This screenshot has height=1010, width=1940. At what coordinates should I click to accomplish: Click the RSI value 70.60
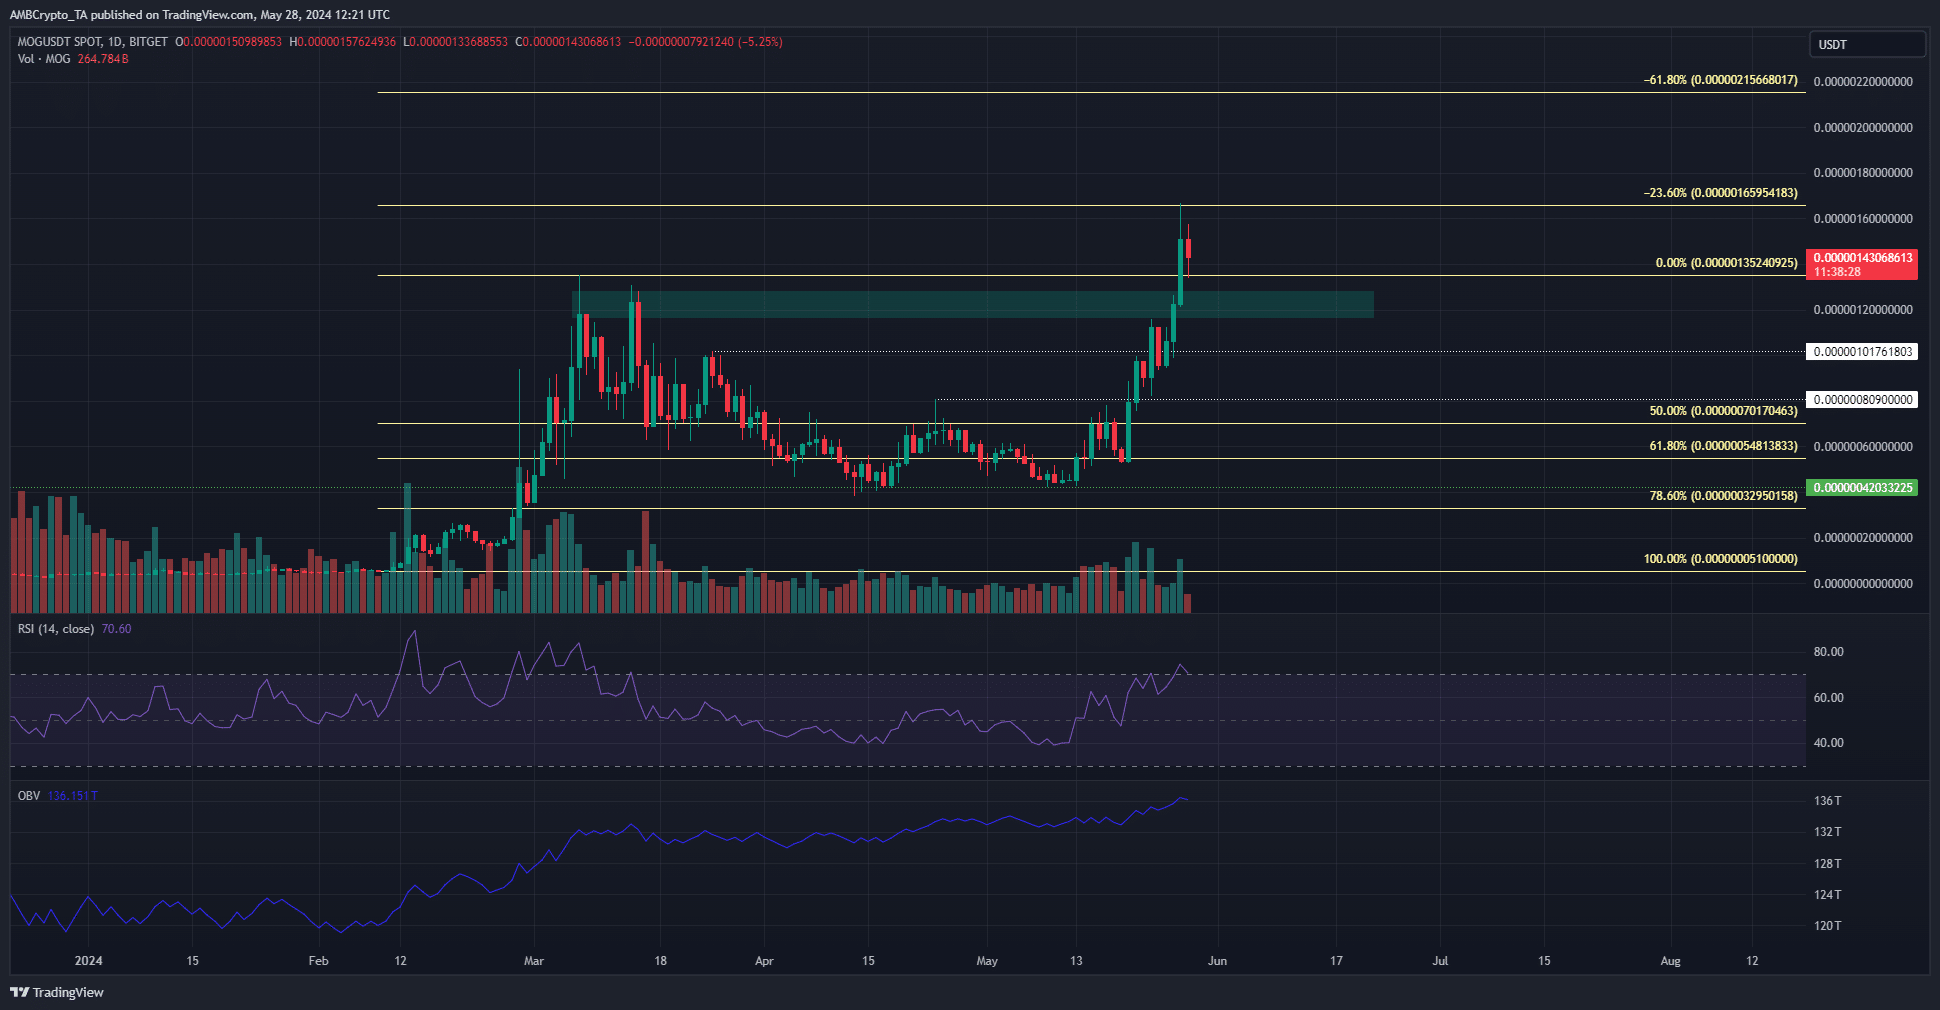(116, 629)
